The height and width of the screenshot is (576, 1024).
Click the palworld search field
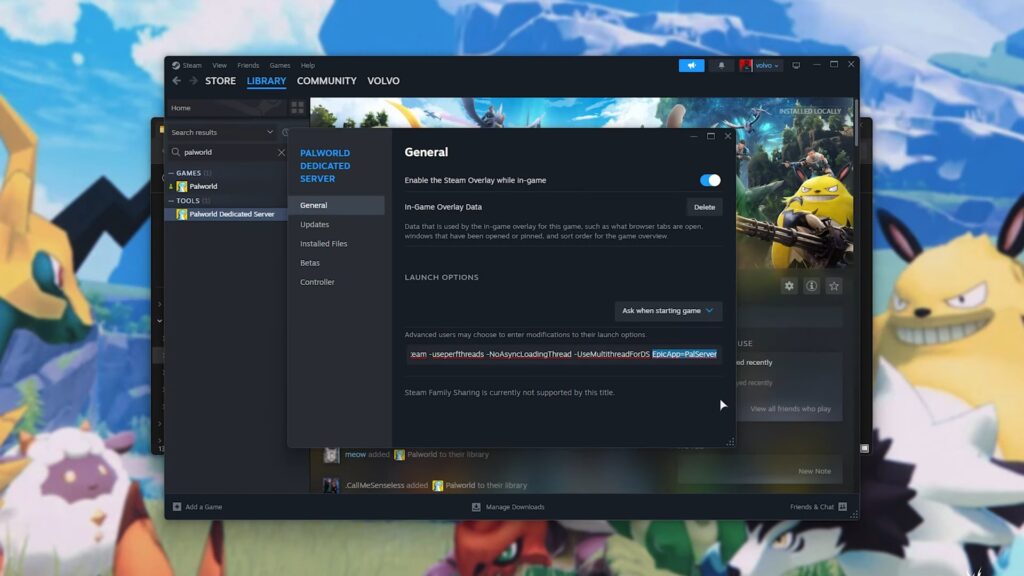228,152
